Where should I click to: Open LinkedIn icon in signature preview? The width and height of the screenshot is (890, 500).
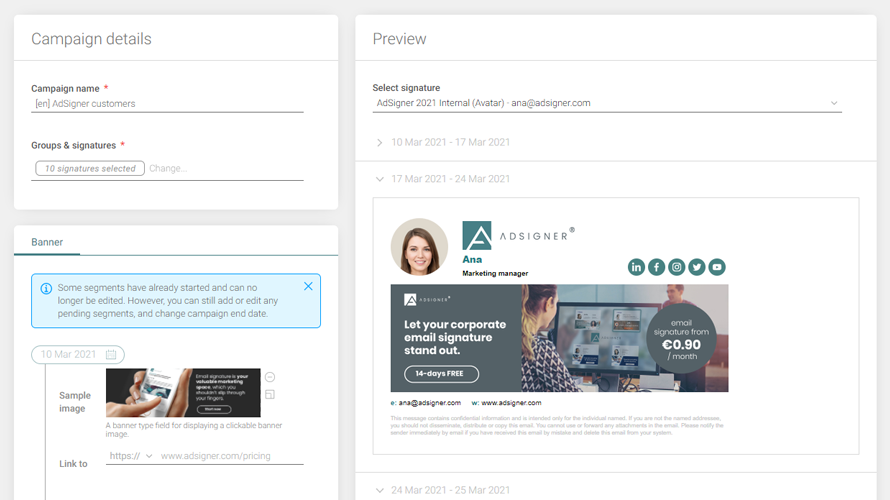click(636, 267)
